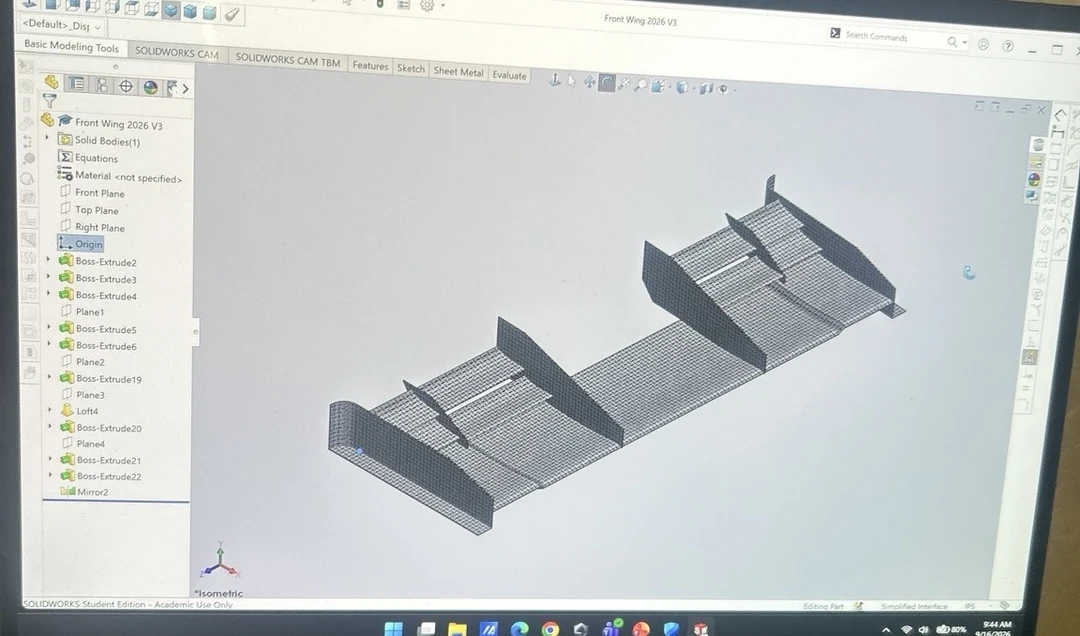The image size is (1080, 636).
Task: Switch to the Basic Modeling Tools tab
Action: point(71,47)
